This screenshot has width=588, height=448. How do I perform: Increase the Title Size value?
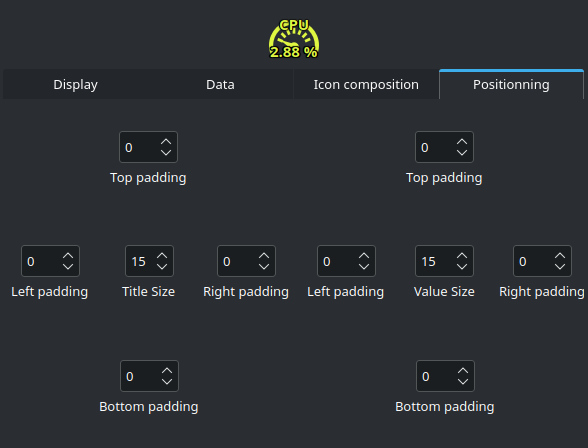pyautogui.click(x=162, y=256)
